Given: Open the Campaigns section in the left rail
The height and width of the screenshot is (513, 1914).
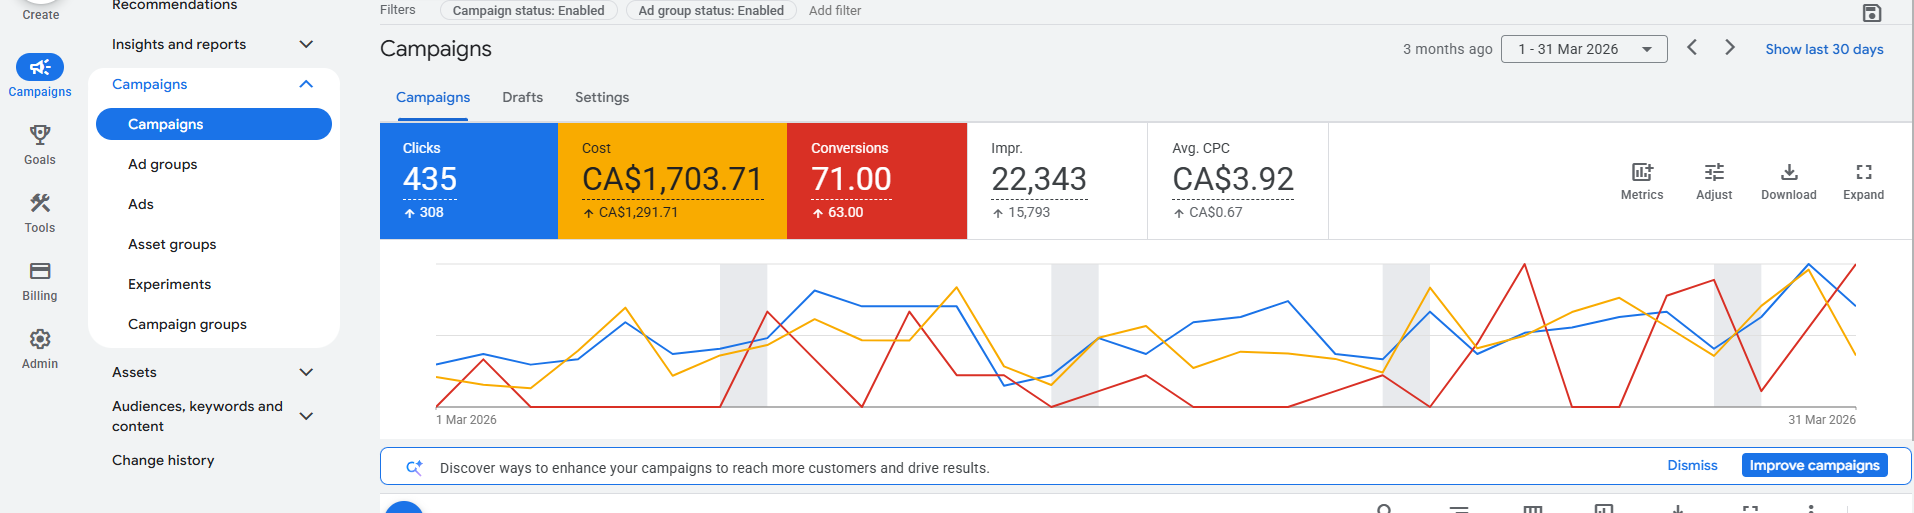Looking at the screenshot, I should point(40,76).
